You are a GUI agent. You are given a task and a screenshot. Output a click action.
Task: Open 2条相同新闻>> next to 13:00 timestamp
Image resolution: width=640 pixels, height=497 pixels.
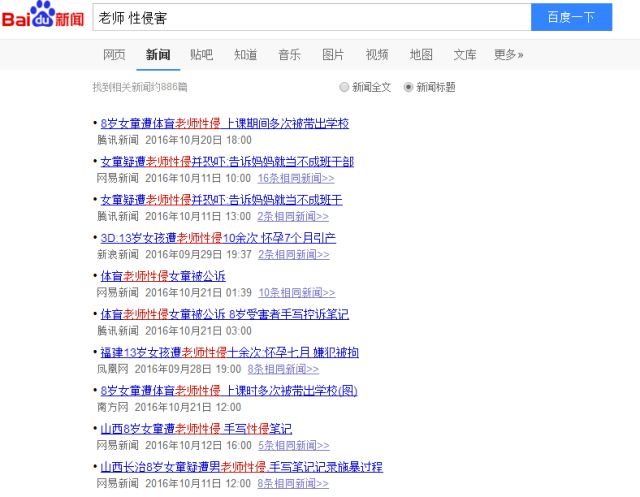(293, 216)
